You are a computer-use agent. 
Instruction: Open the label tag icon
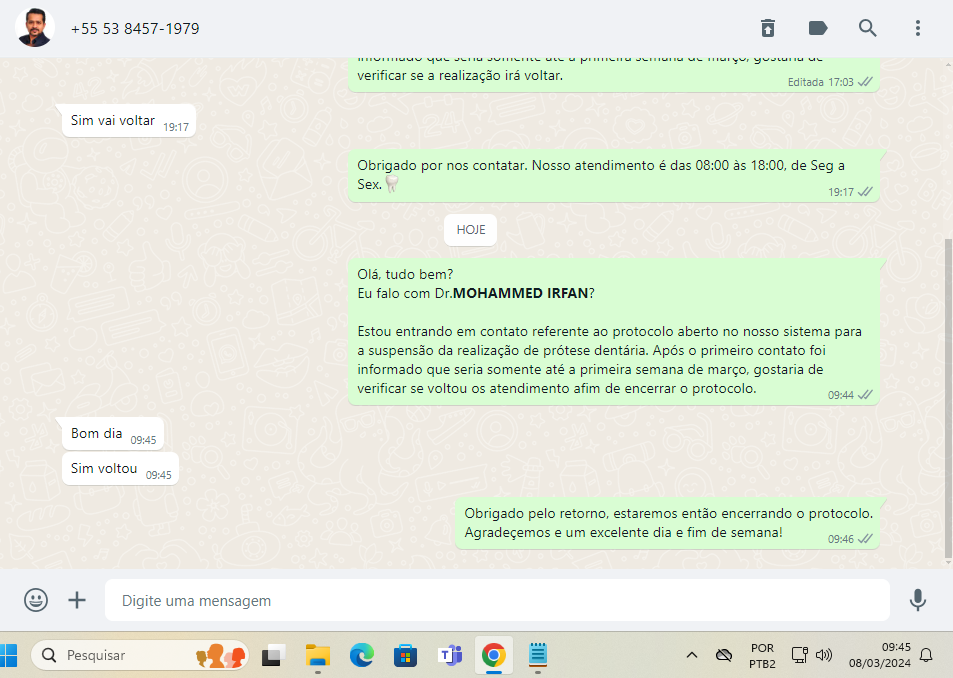[818, 28]
